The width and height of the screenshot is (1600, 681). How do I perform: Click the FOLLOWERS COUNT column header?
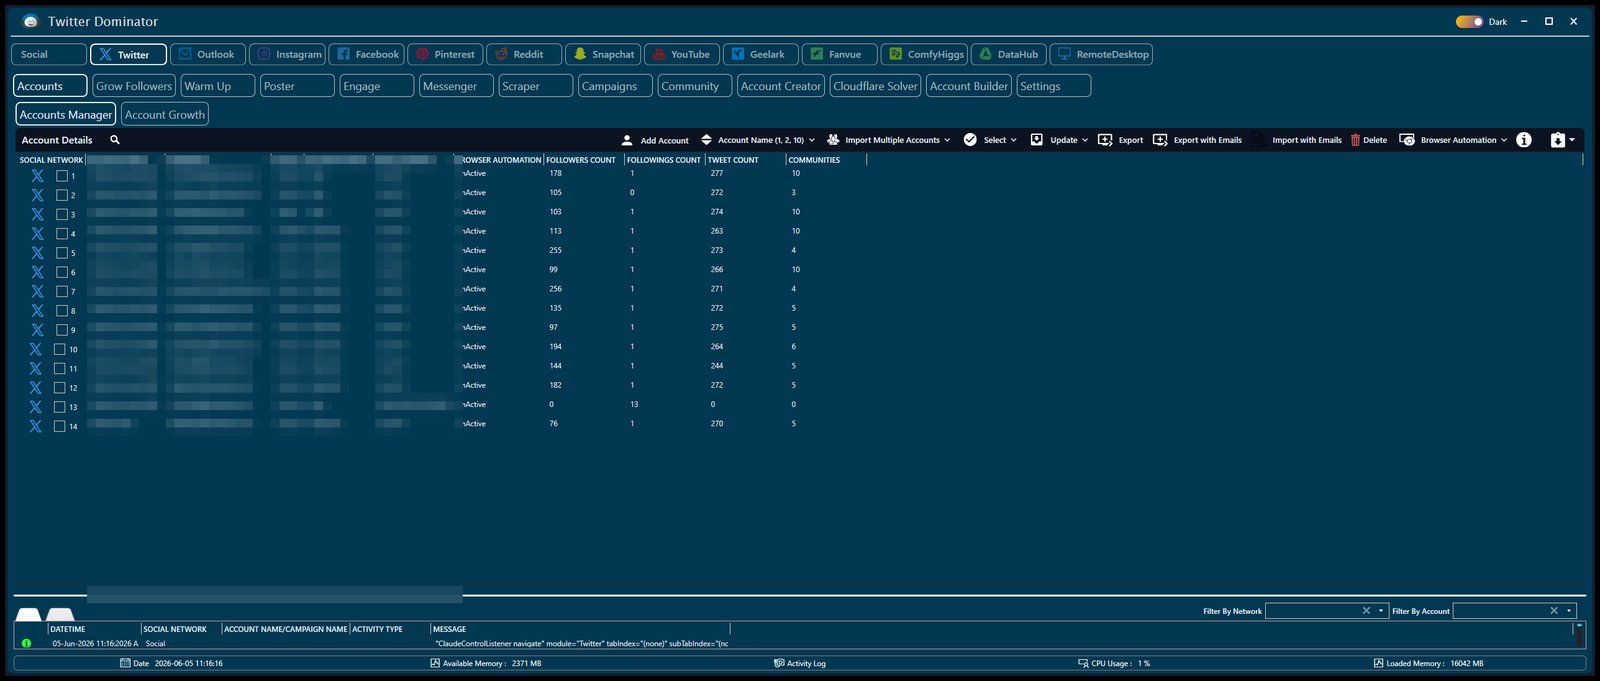[583, 160]
